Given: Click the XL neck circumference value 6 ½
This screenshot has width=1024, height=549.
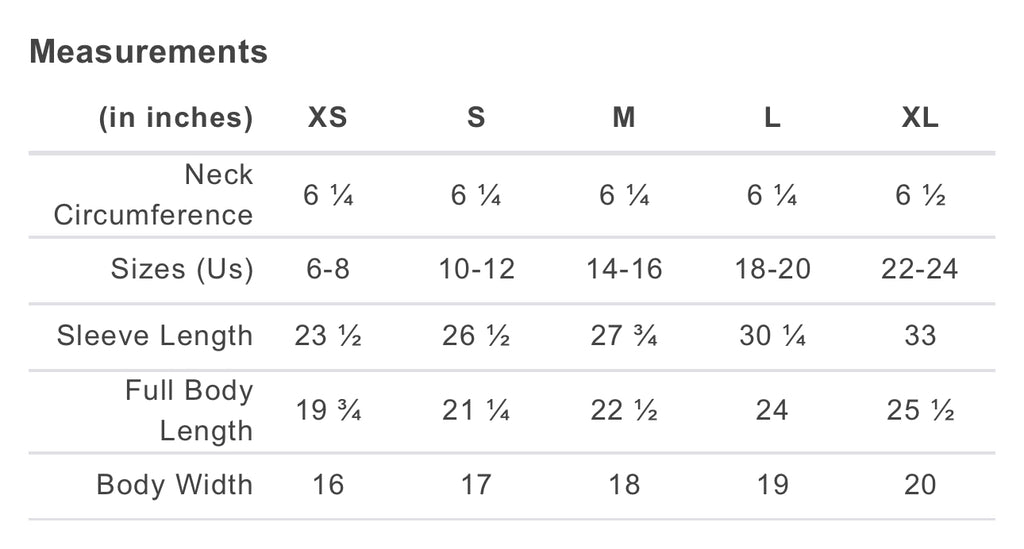Looking at the screenshot, I should (x=920, y=196).
